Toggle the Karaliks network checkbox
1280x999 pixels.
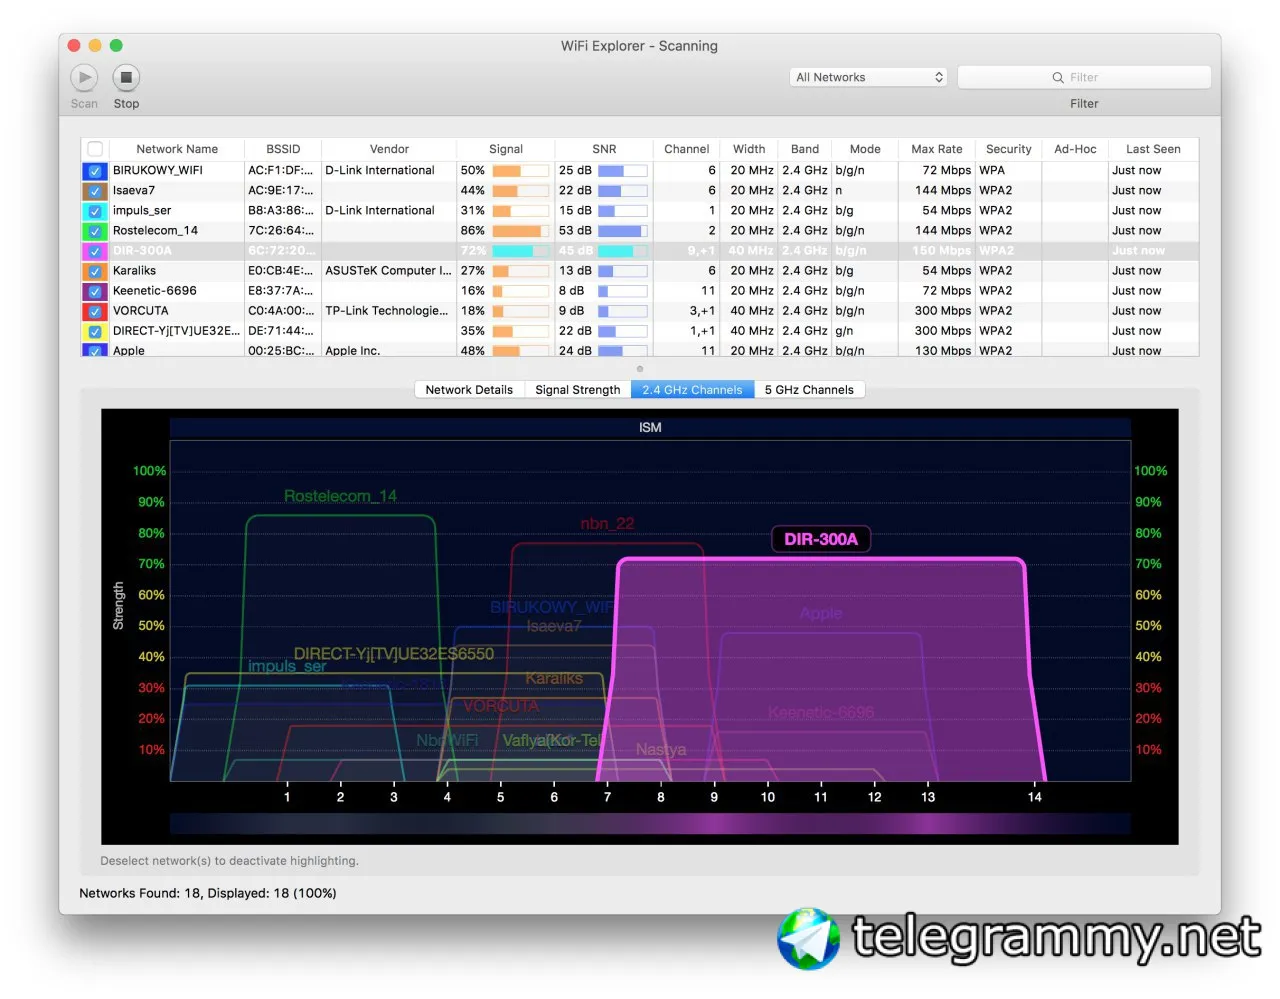[x=95, y=271]
